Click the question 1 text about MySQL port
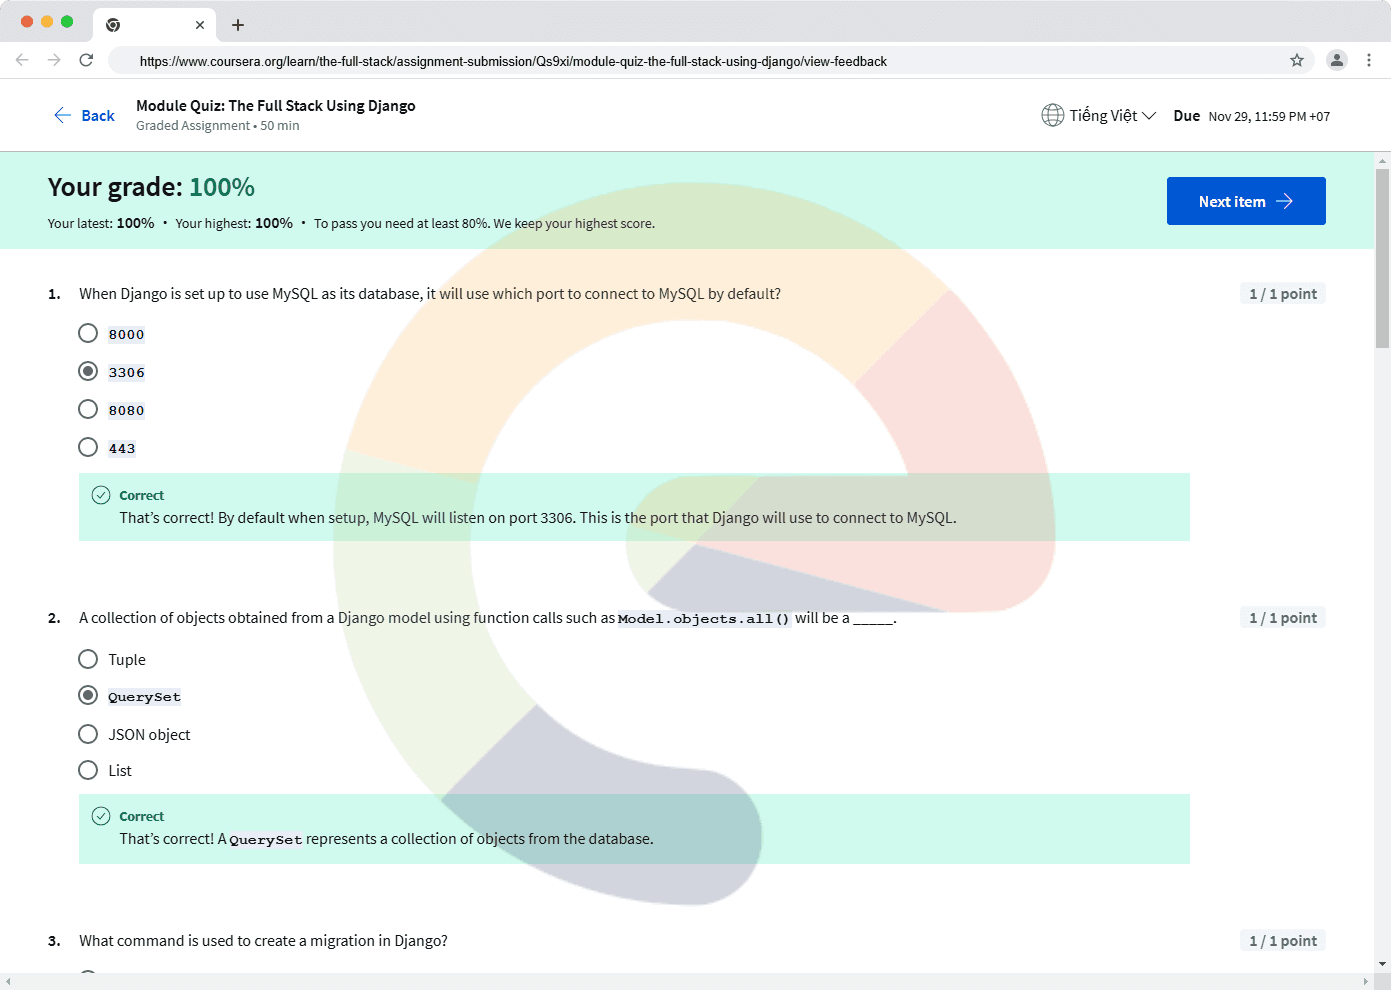This screenshot has height=990, width=1391. [x=430, y=294]
